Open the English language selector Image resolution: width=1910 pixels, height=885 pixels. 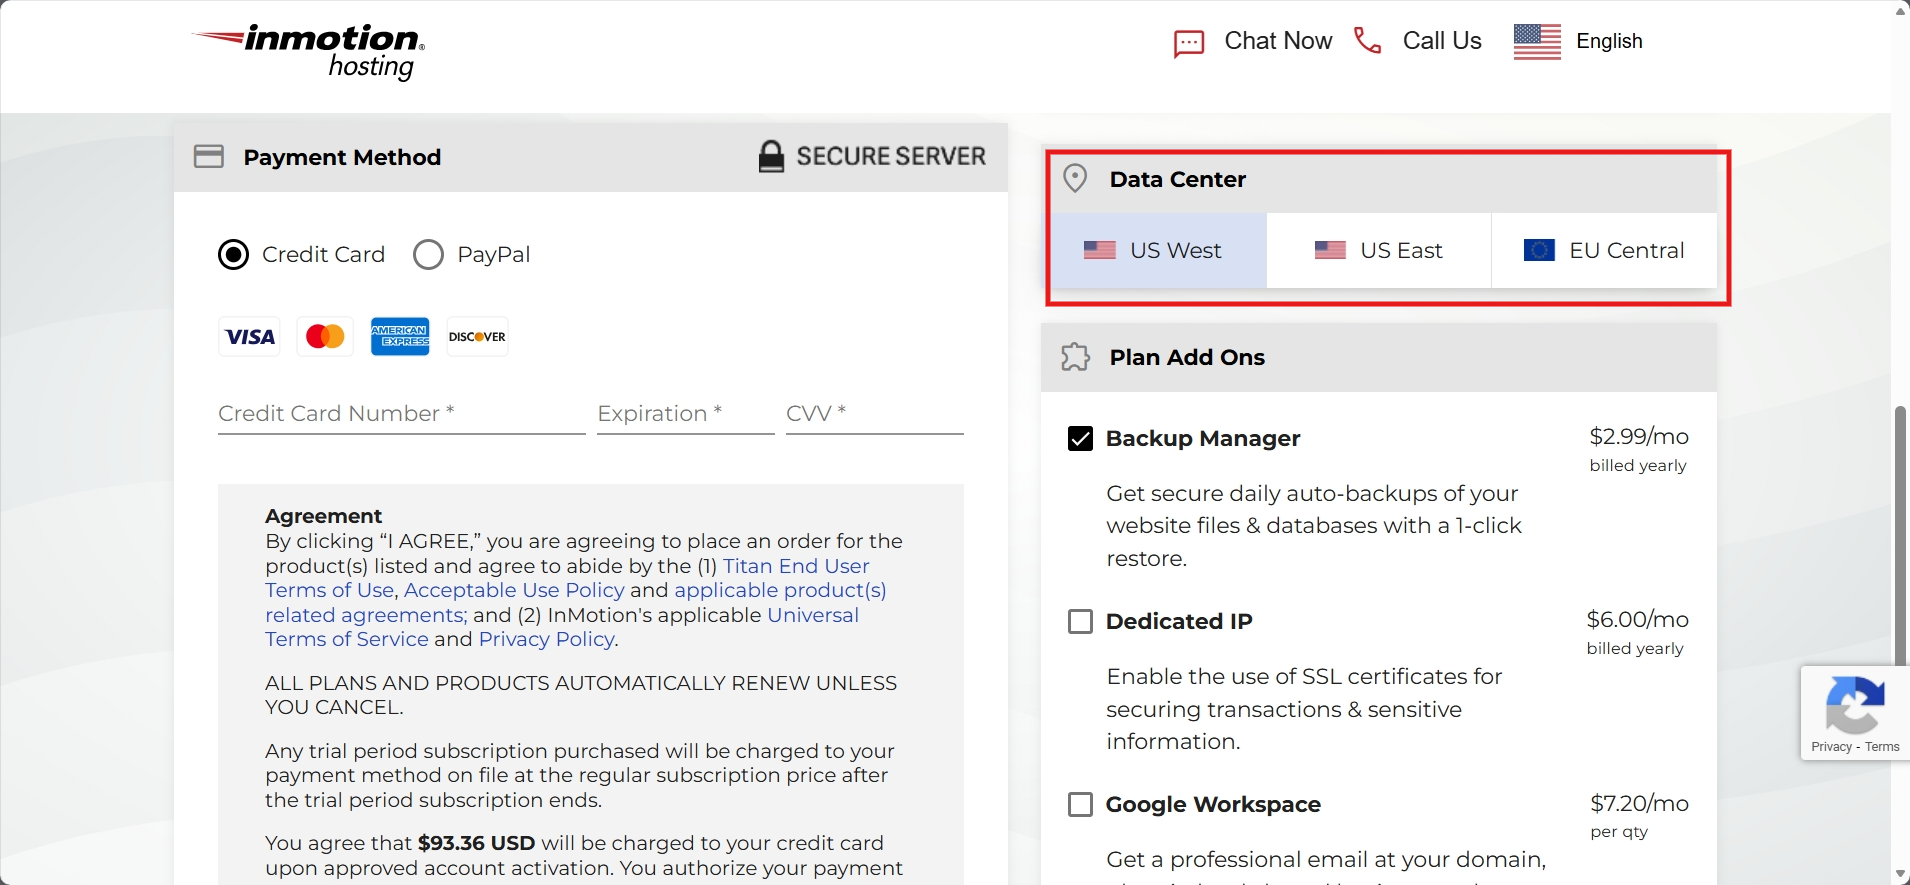tap(1578, 41)
